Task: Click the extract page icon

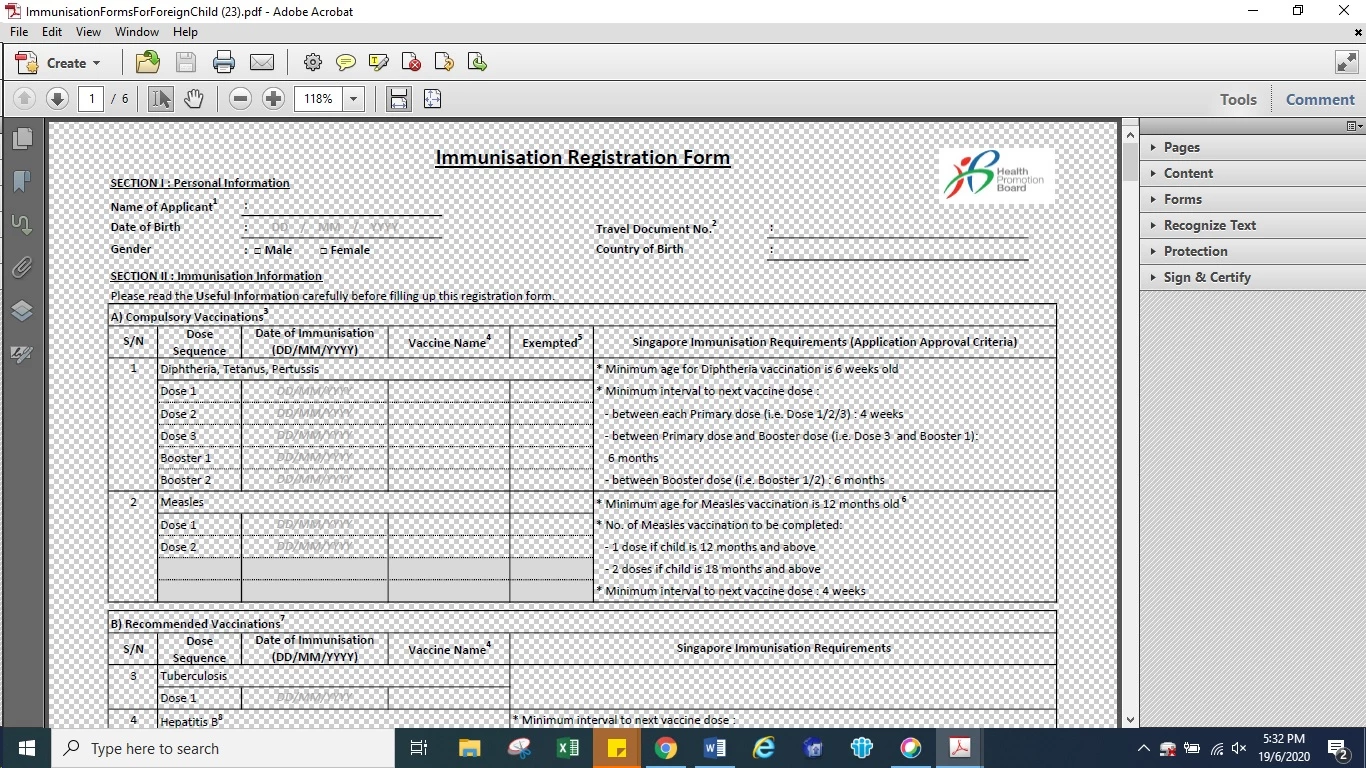Action: (x=477, y=62)
